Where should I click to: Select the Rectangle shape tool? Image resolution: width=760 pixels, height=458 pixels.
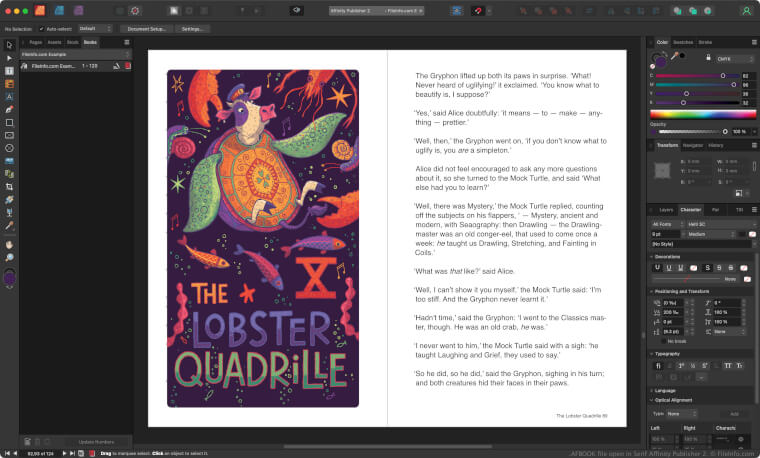tap(9, 123)
